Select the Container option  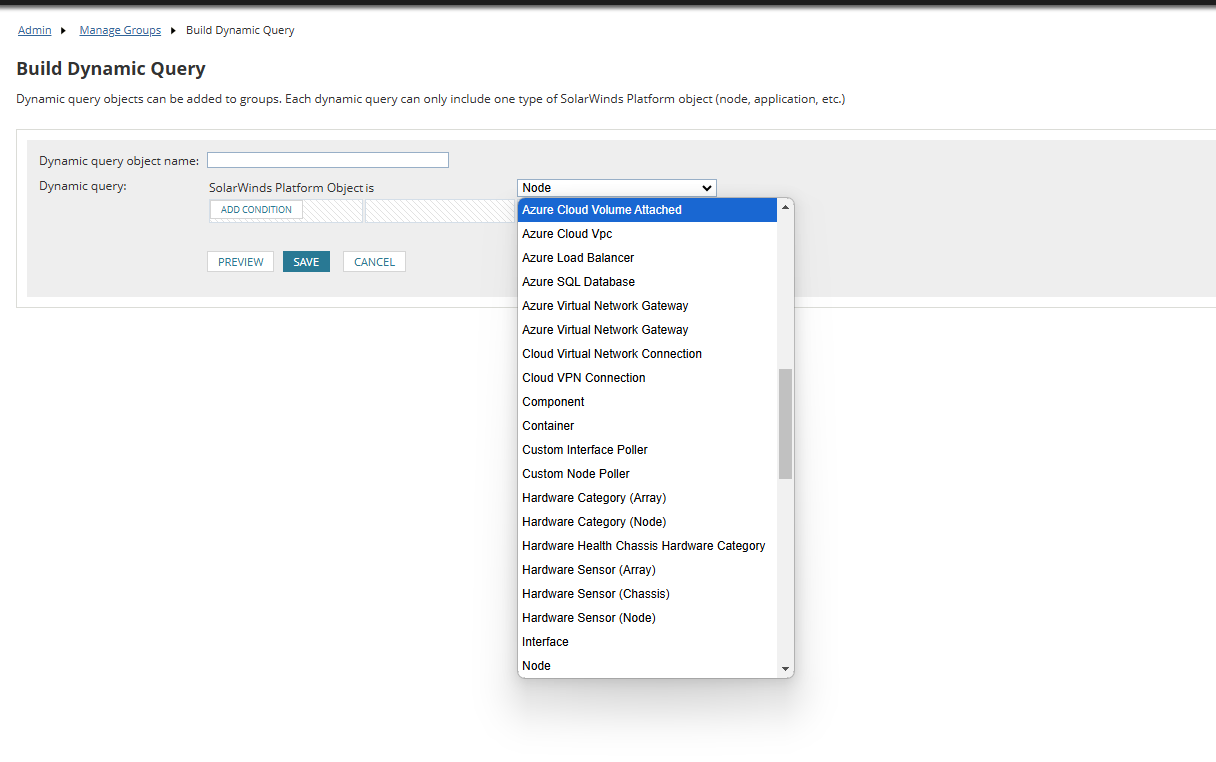pos(647,426)
